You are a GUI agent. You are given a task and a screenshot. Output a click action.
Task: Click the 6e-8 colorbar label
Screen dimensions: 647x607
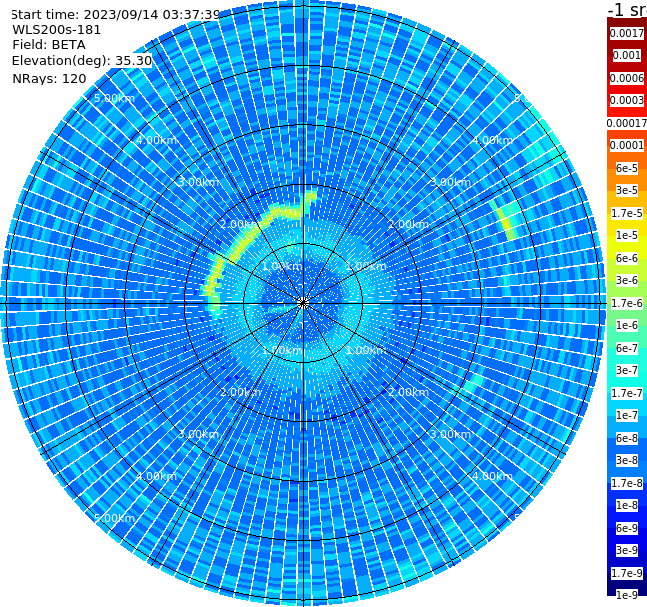627,438
